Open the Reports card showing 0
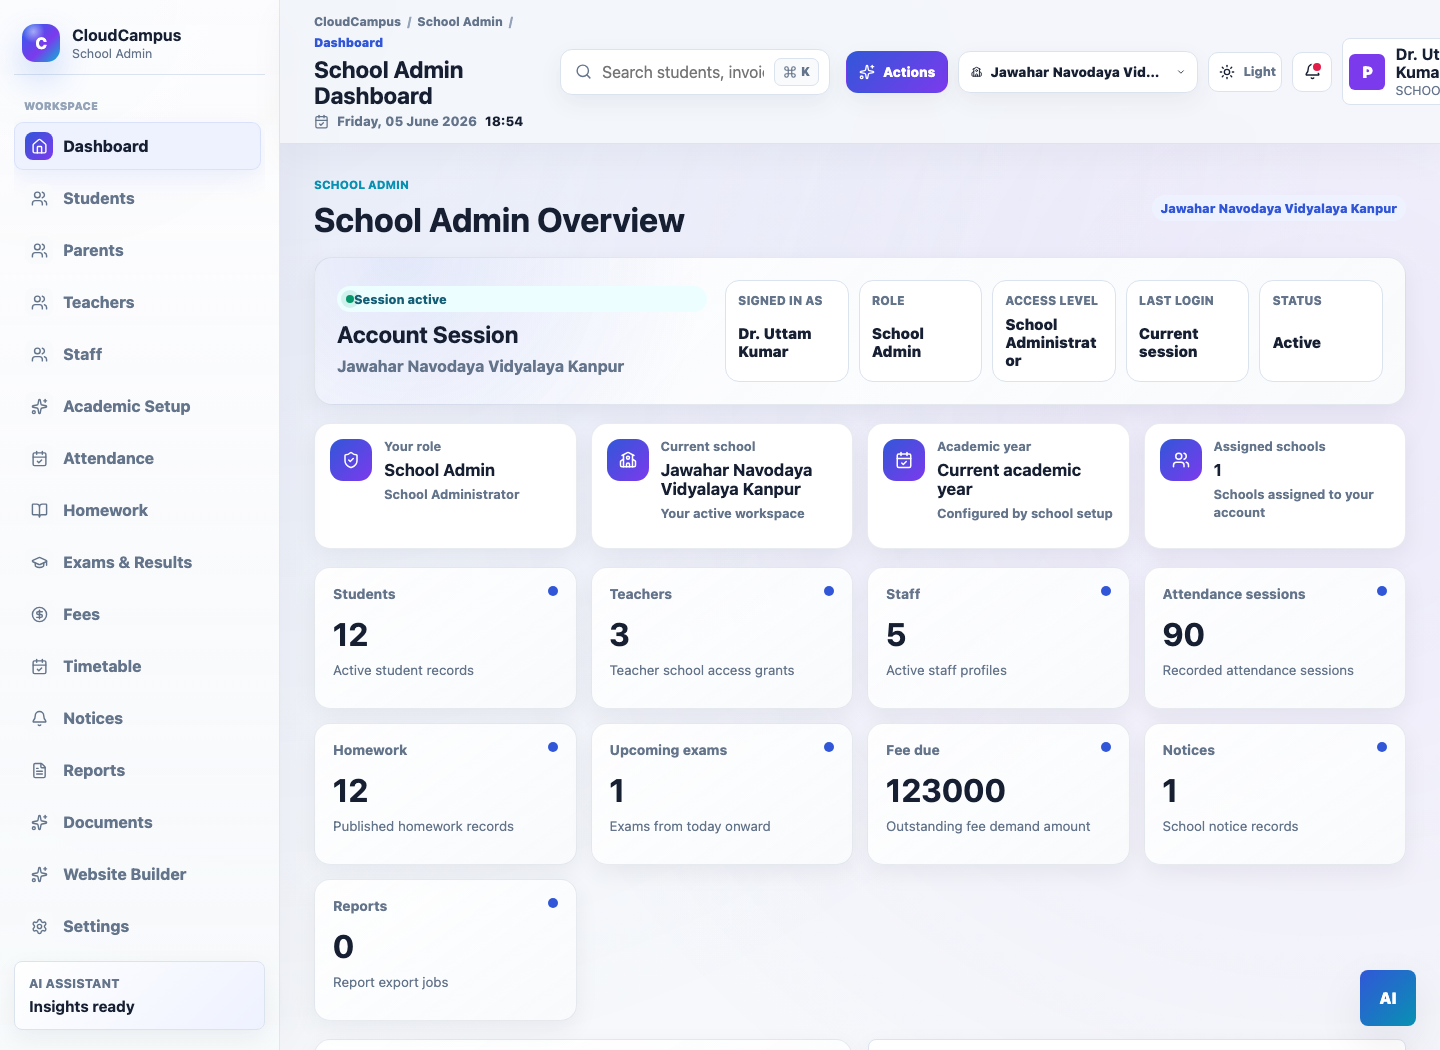This screenshot has height=1050, width=1440. [445, 950]
